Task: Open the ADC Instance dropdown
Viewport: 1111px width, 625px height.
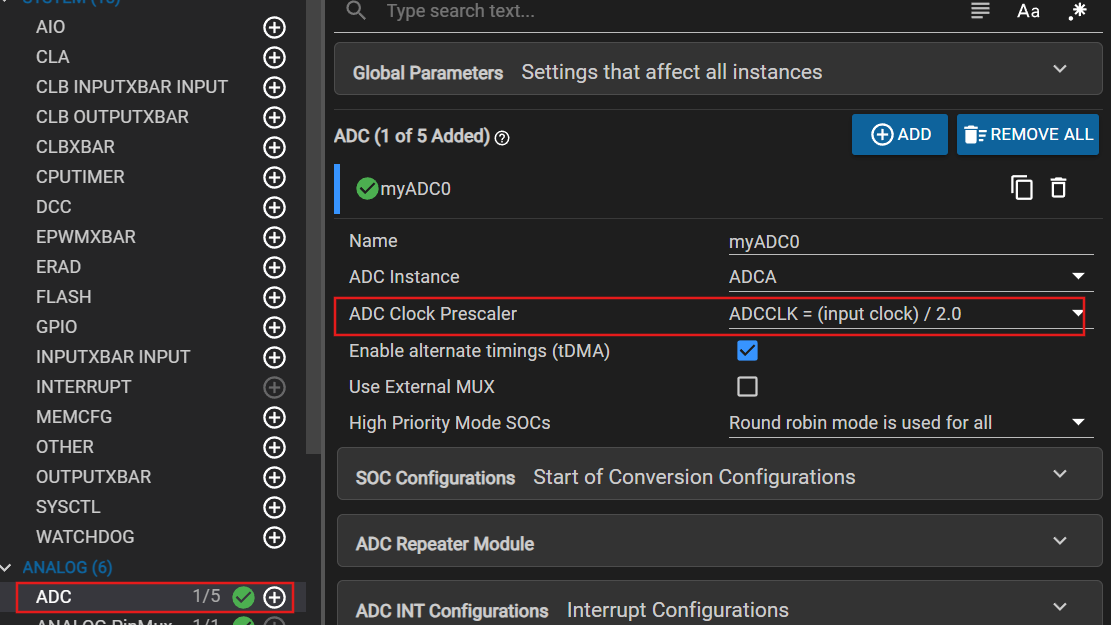Action: tap(910, 276)
